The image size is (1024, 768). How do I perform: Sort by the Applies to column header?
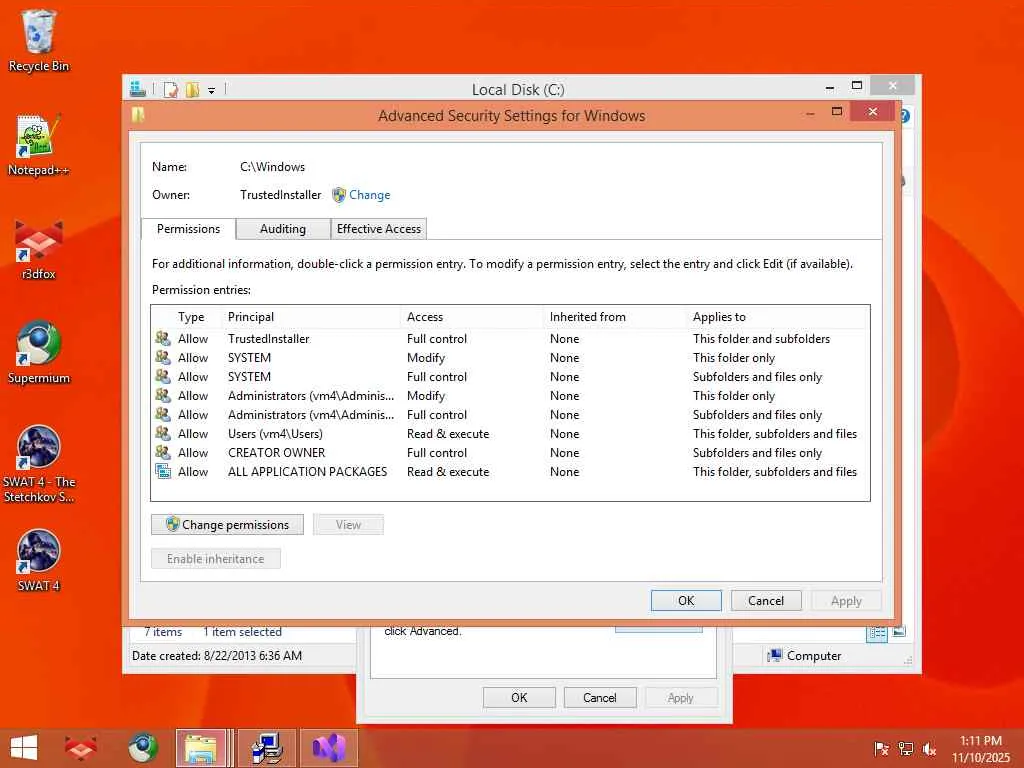[x=777, y=317]
